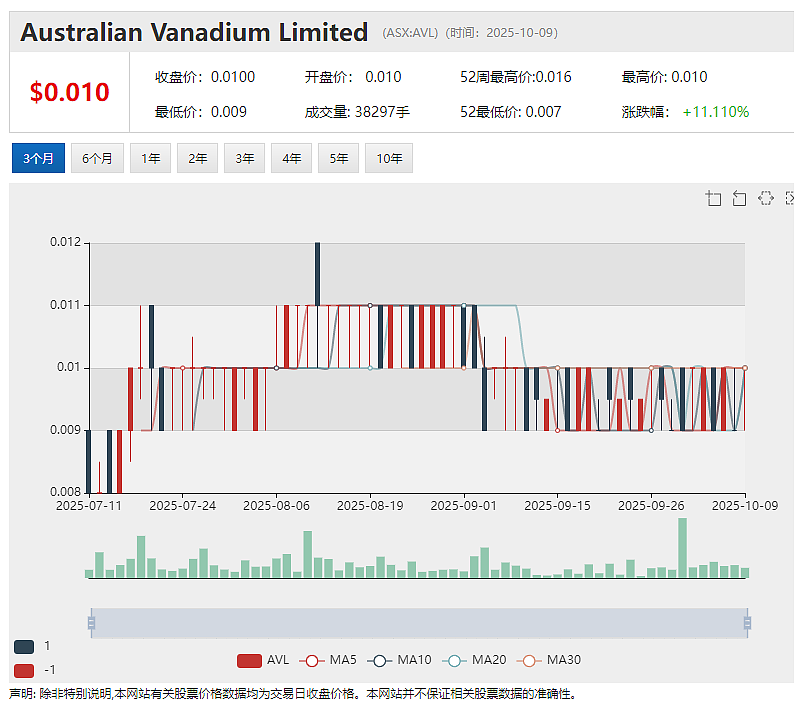This screenshot has width=806, height=714.
Task: Select the 3个月 time range tab
Action: tap(39, 158)
